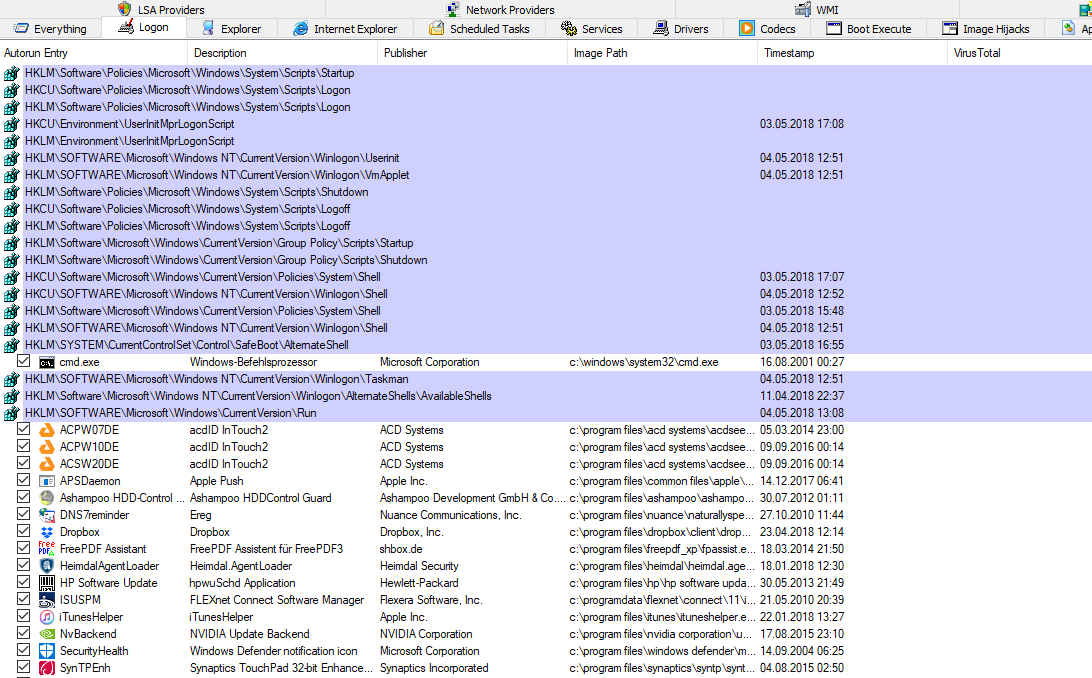Click the SynTPEnh Synaptics icon
Image resolution: width=1092 pixels, height=678 pixels.
coord(47,668)
